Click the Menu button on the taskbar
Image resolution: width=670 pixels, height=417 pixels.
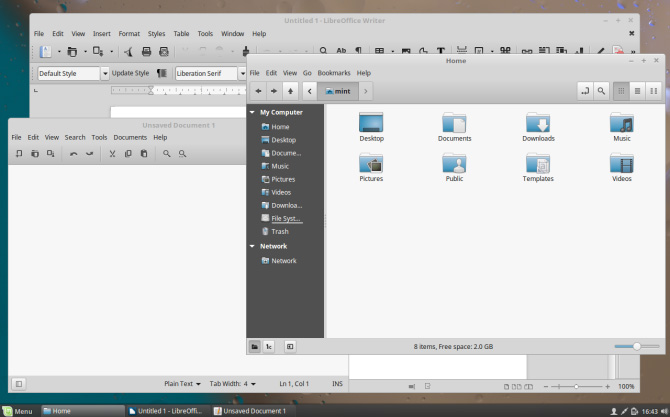pyautogui.click(x=17, y=411)
